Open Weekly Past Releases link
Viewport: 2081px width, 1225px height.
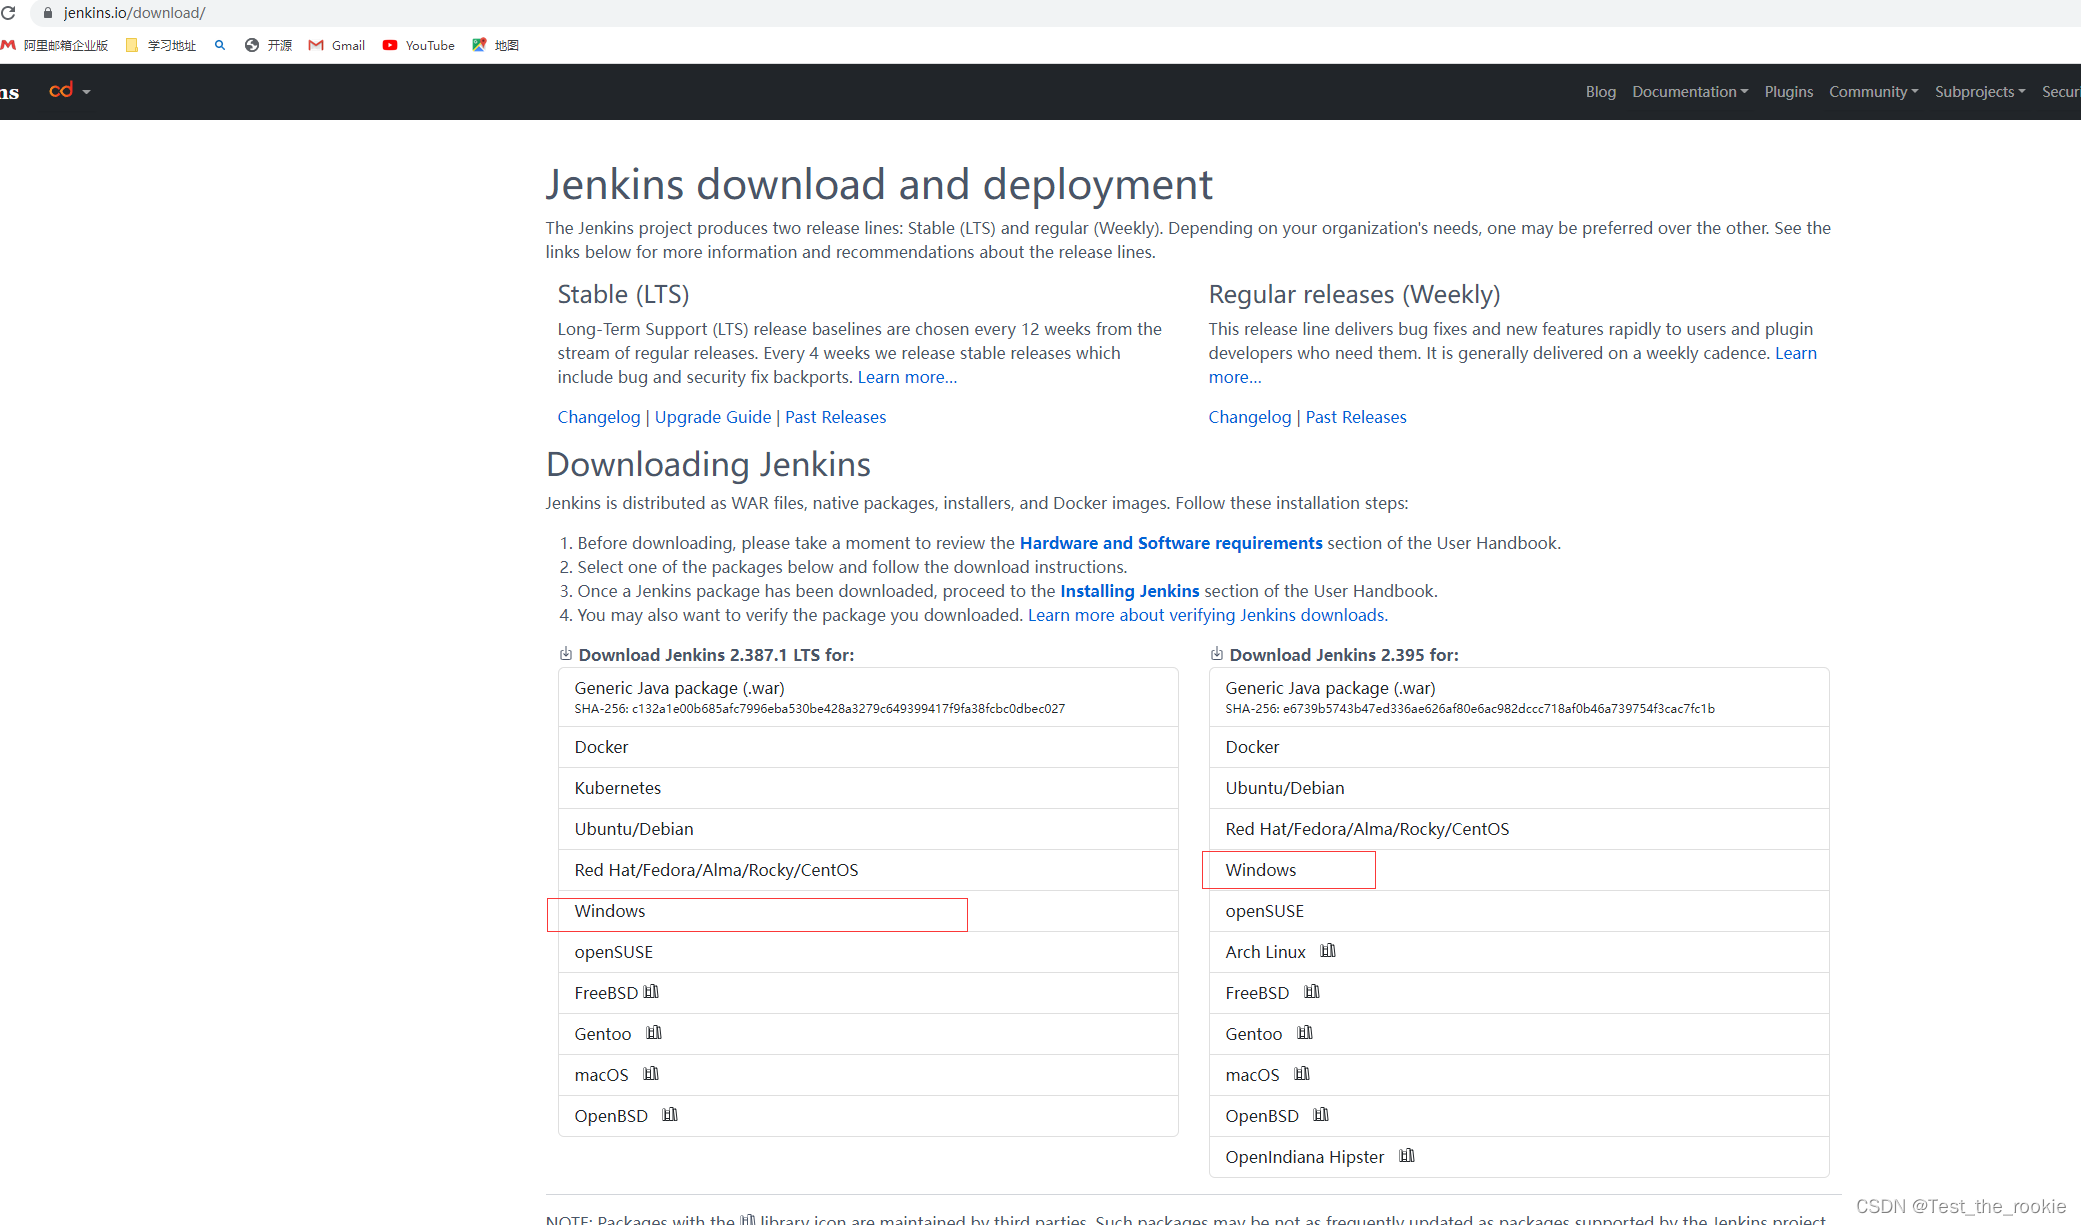pos(1356,417)
